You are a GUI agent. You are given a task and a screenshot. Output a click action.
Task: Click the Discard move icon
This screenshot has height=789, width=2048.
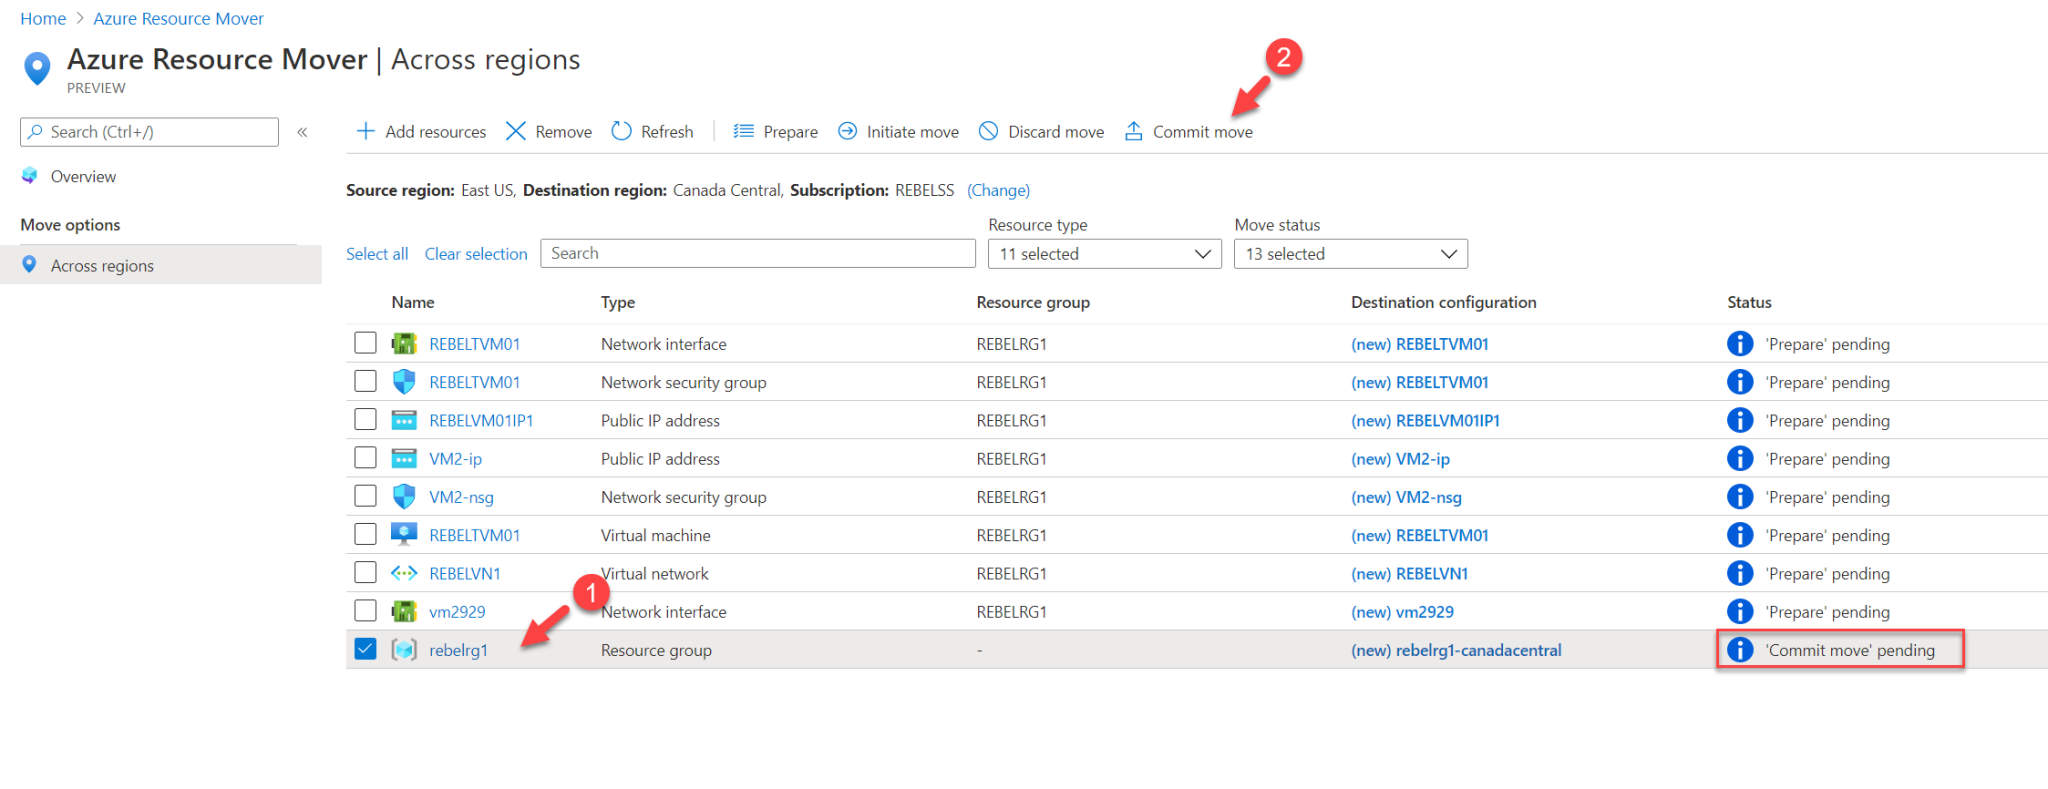pyautogui.click(x=988, y=131)
